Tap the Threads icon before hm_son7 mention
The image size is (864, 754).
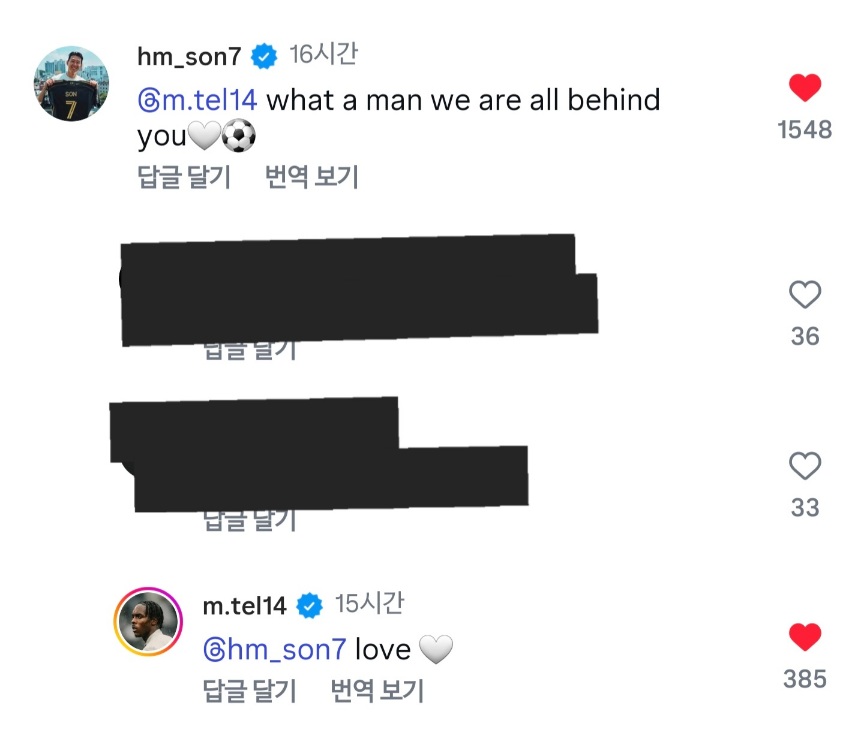pyautogui.click(x=214, y=650)
